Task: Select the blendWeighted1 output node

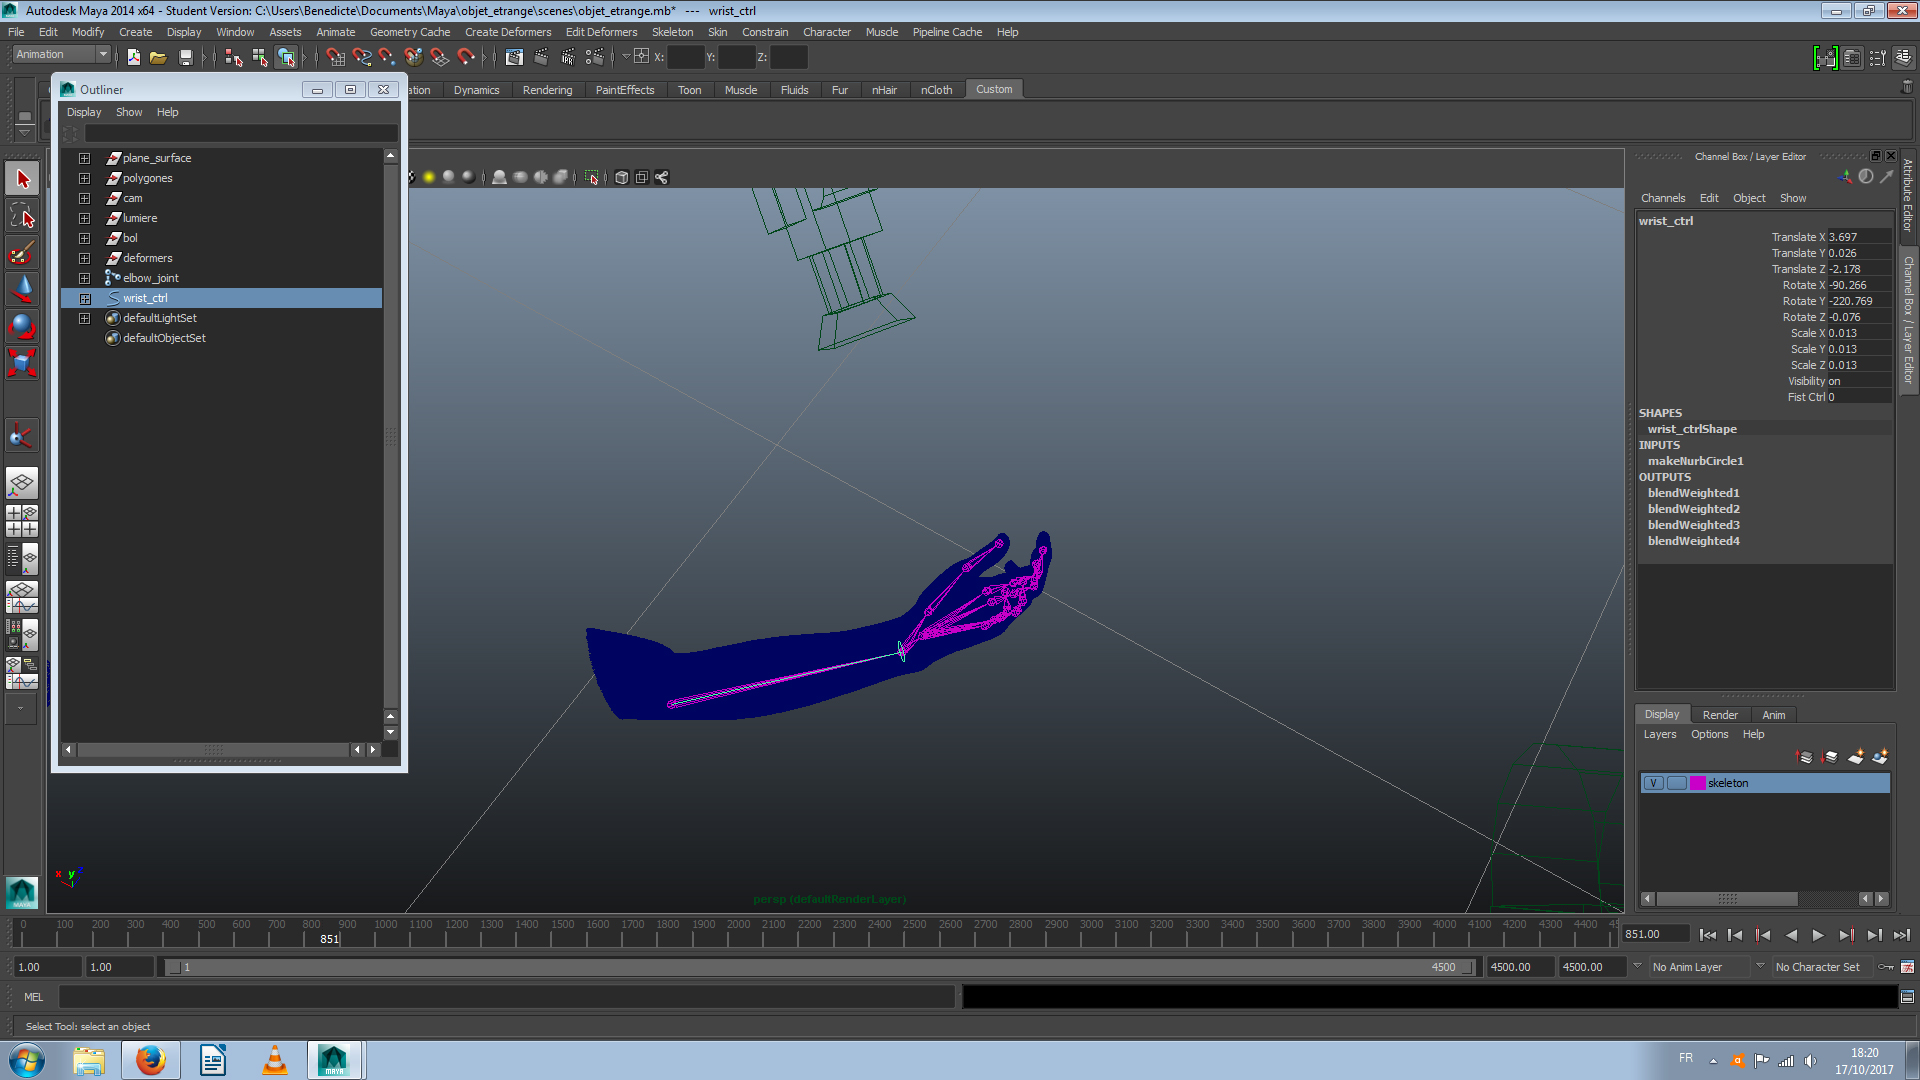Action: pos(1693,492)
